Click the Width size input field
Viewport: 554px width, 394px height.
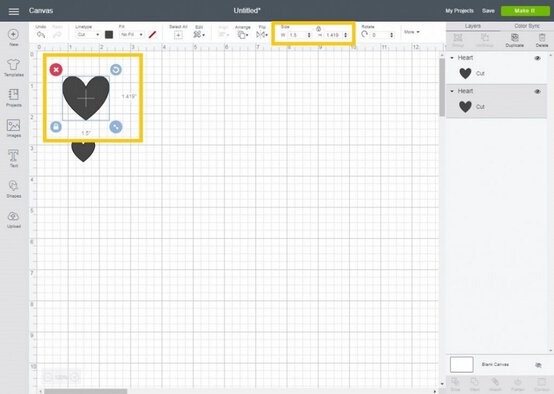point(297,35)
